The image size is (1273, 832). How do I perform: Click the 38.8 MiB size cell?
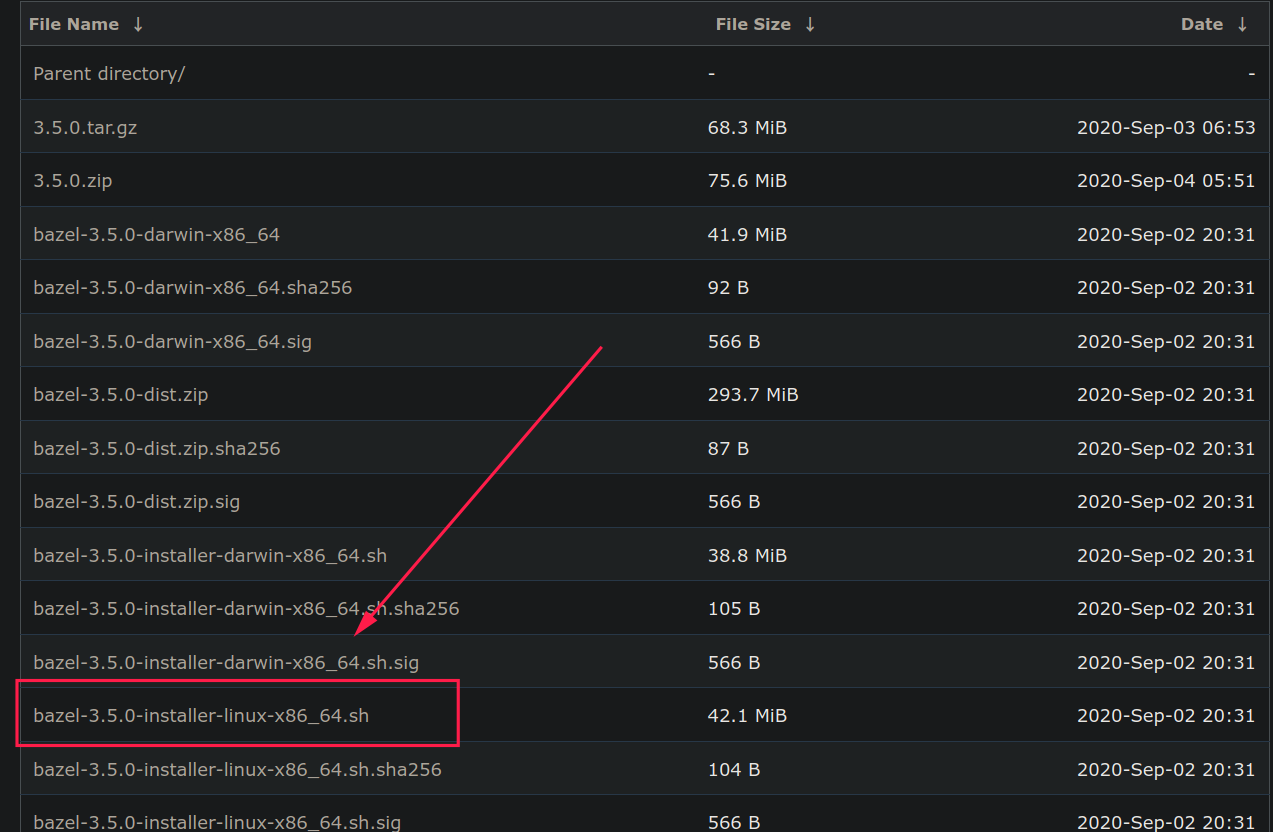tap(747, 556)
